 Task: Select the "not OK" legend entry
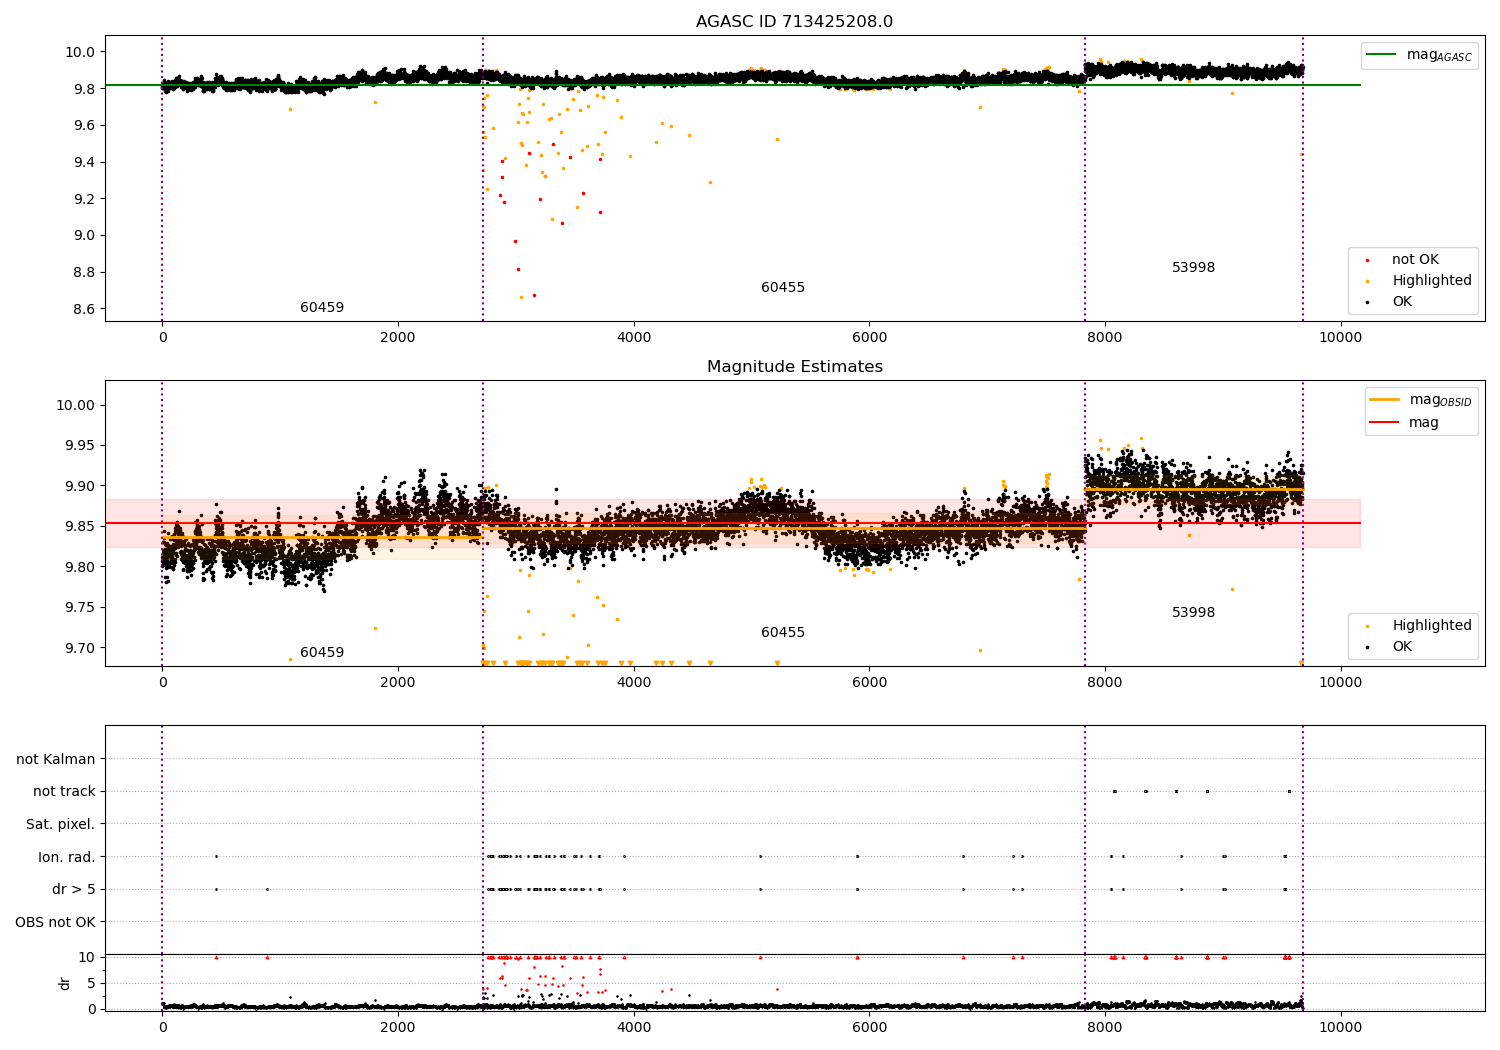[x=1415, y=260]
